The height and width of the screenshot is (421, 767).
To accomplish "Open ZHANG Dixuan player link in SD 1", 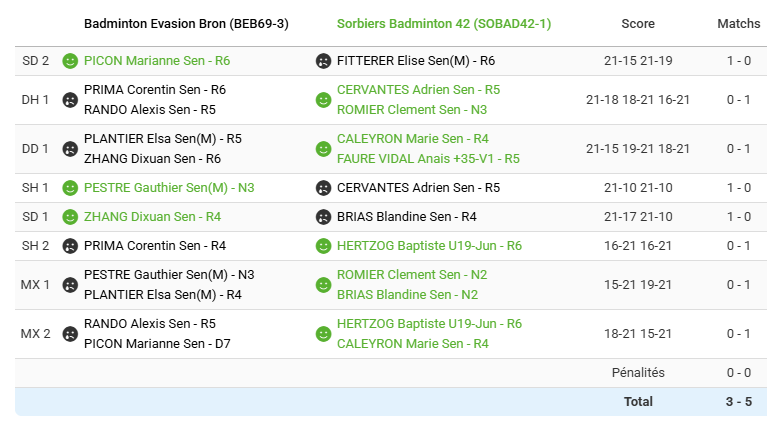I will click(152, 217).
